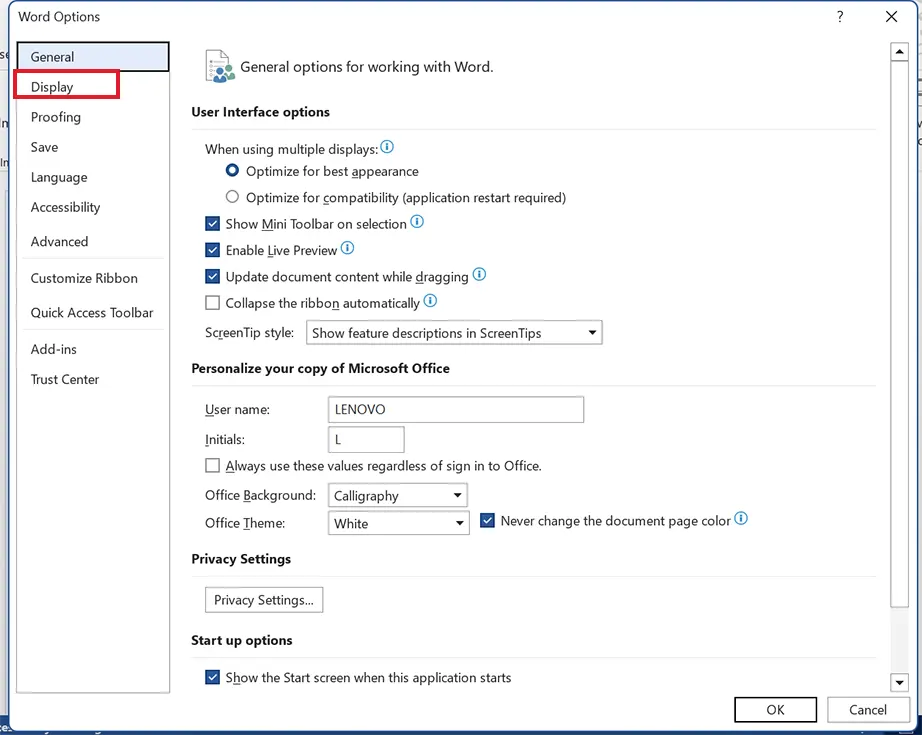Viewport: 922px width, 735px height.
Task: Toggle Update document content while dragging
Action: (212, 277)
